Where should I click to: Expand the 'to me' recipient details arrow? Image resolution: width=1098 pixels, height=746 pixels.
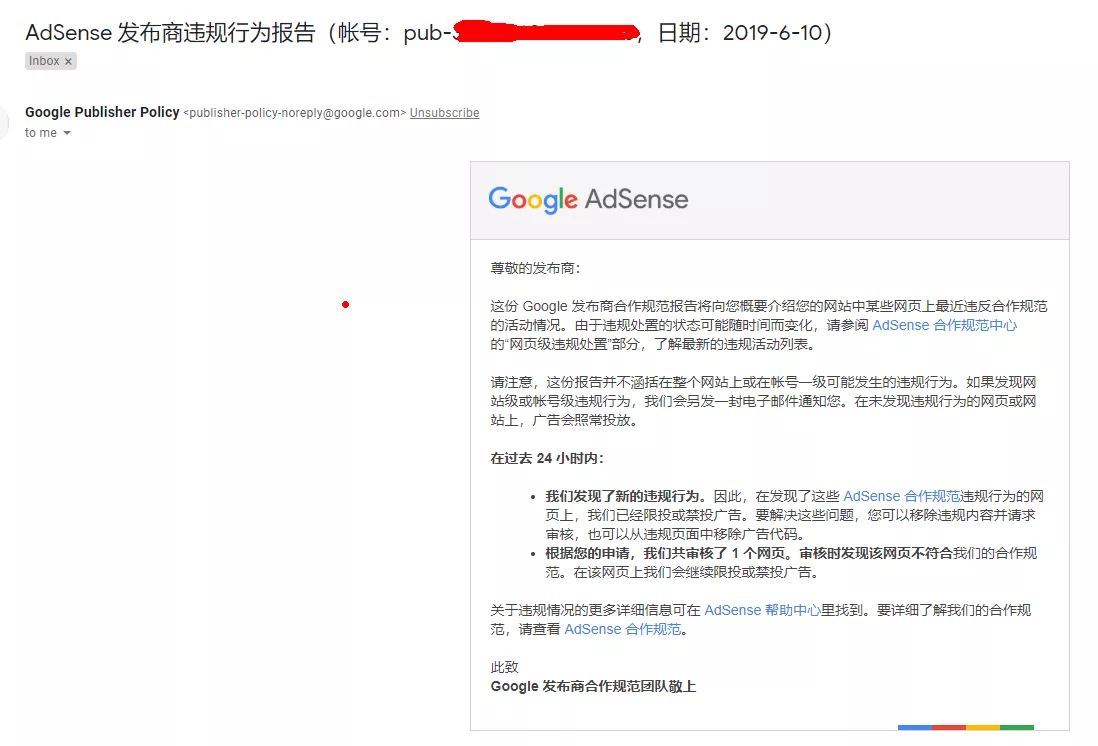click(67, 133)
